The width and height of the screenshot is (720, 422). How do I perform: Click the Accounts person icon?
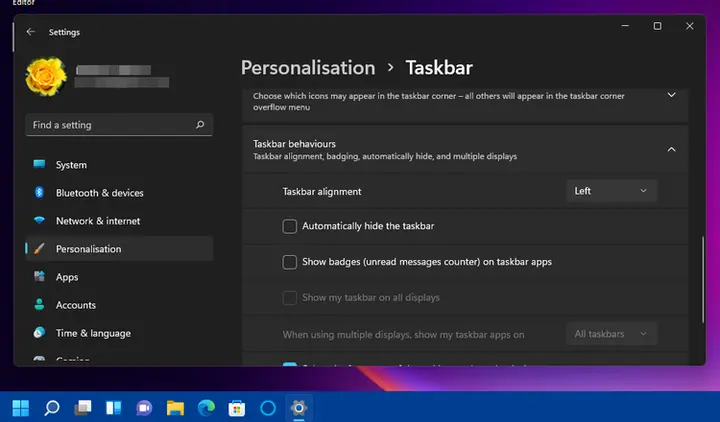click(x=39, y=304)
